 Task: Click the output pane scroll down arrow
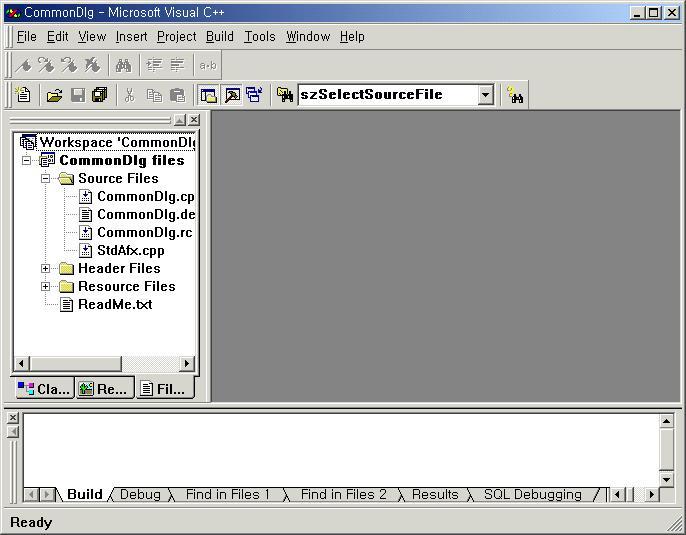tap(666, 479)
